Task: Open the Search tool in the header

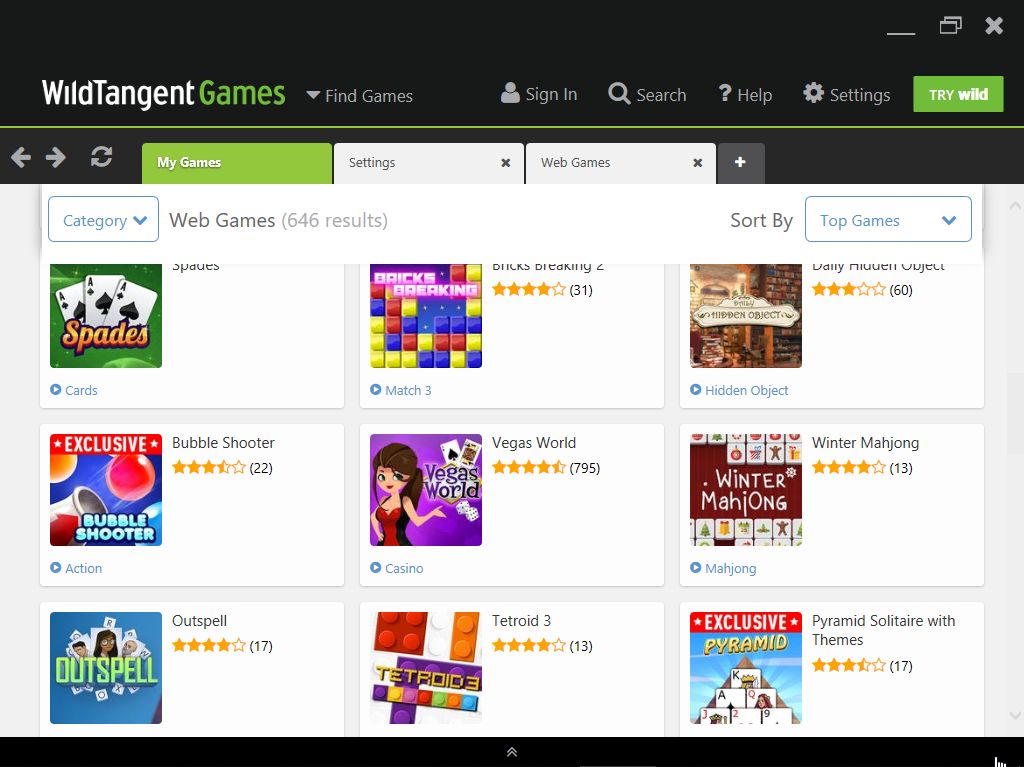Action: tap(647, 95)
